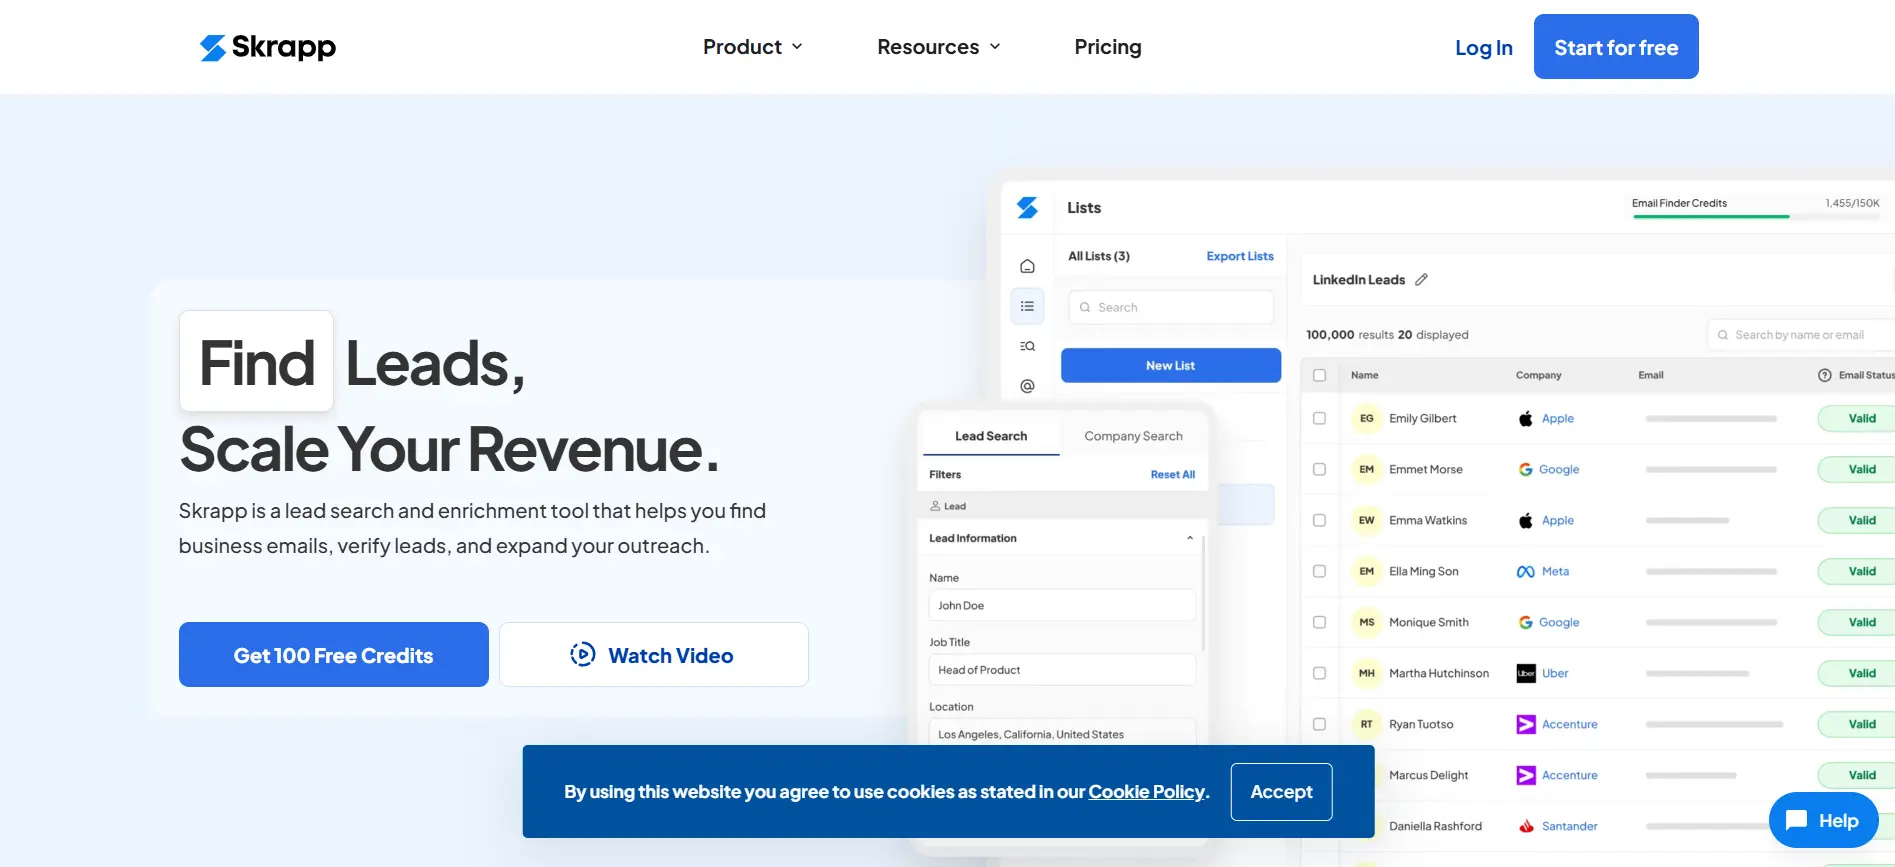The width and height of the screenshot is (1895, 867).
Task: Tick the select-all checkbox in table header
Action: (x=1319, y=376)
